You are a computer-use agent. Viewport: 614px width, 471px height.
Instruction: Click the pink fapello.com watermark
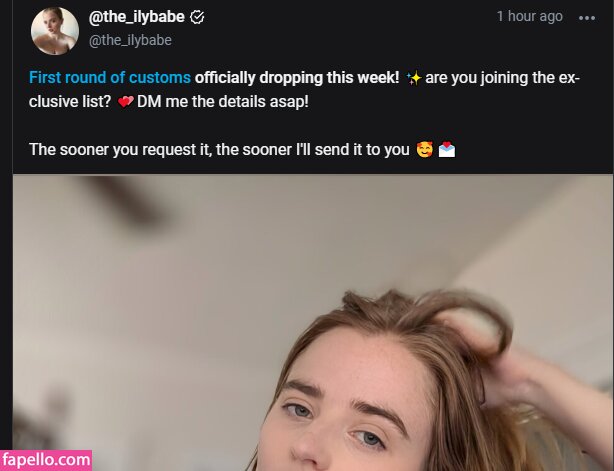click(x=46, y=460)
